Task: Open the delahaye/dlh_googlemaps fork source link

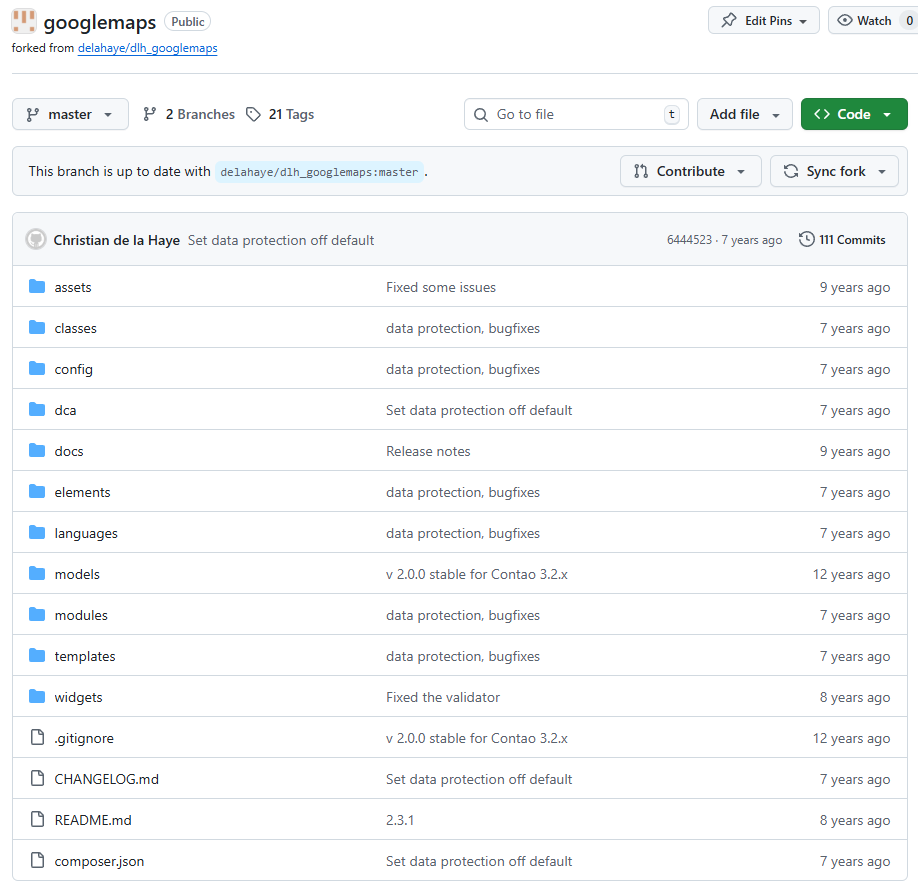Action: (x=147, y=48)
